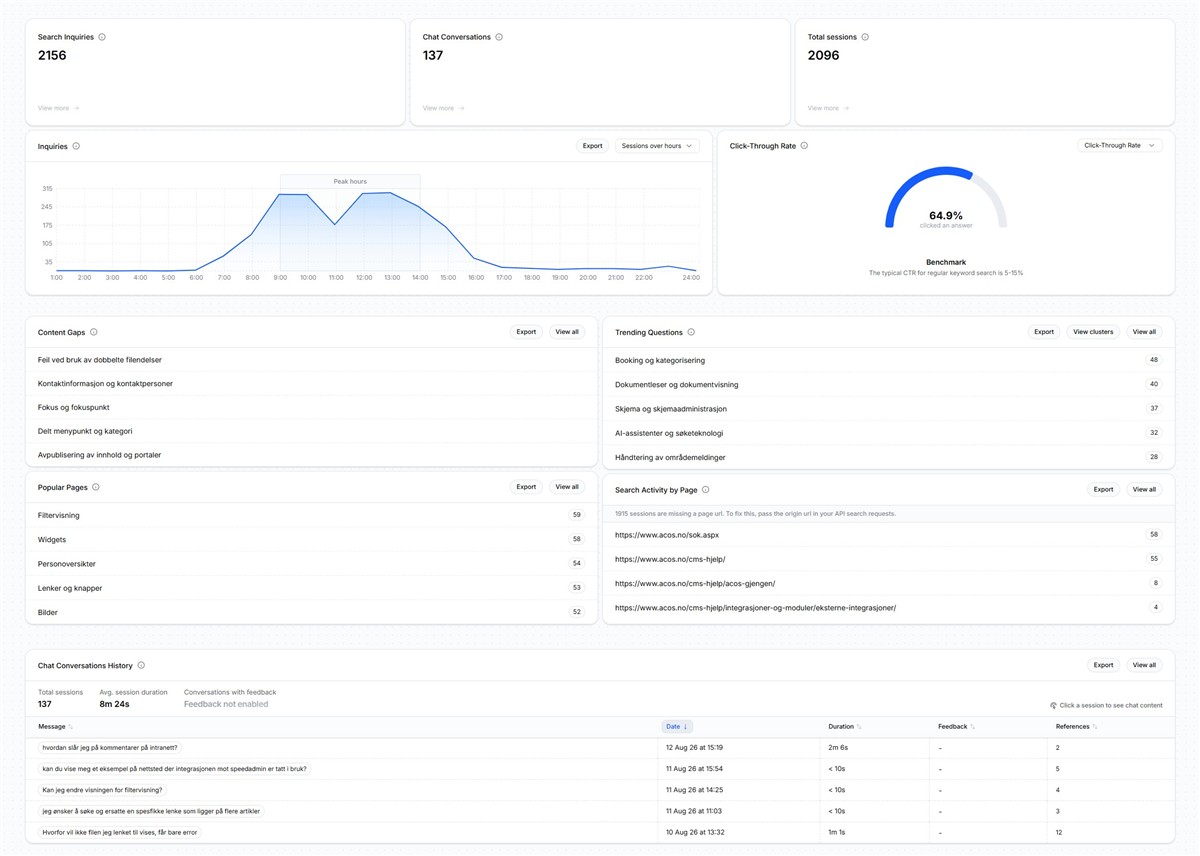1200x856 pixels.
Task: Click info icon next to Chat Conversations History
Action: [141, 665]
